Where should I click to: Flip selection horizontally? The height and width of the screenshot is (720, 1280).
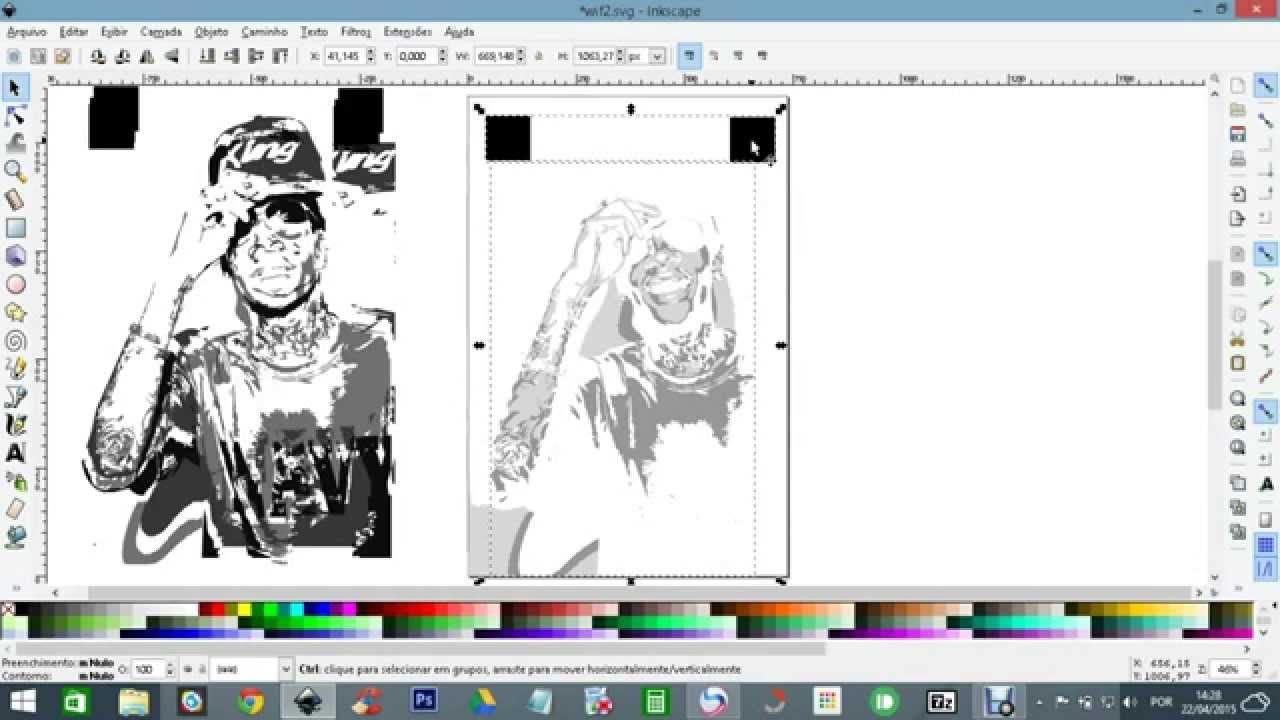tap(147, 56)
